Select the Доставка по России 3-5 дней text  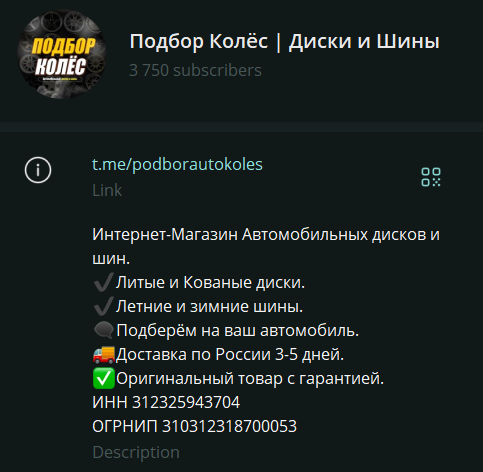(230, 354)
